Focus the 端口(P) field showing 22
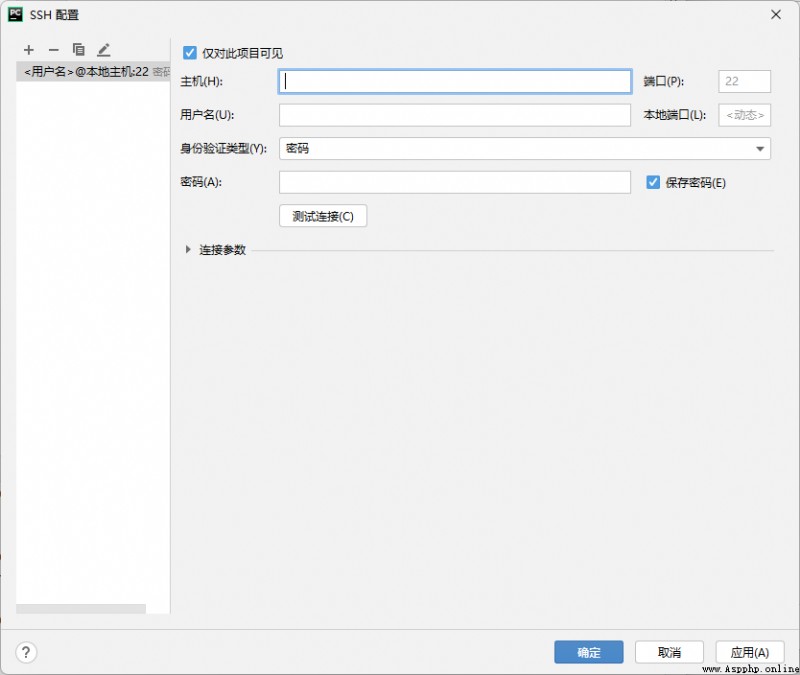The image size is (800, 675). click(744, 82)
